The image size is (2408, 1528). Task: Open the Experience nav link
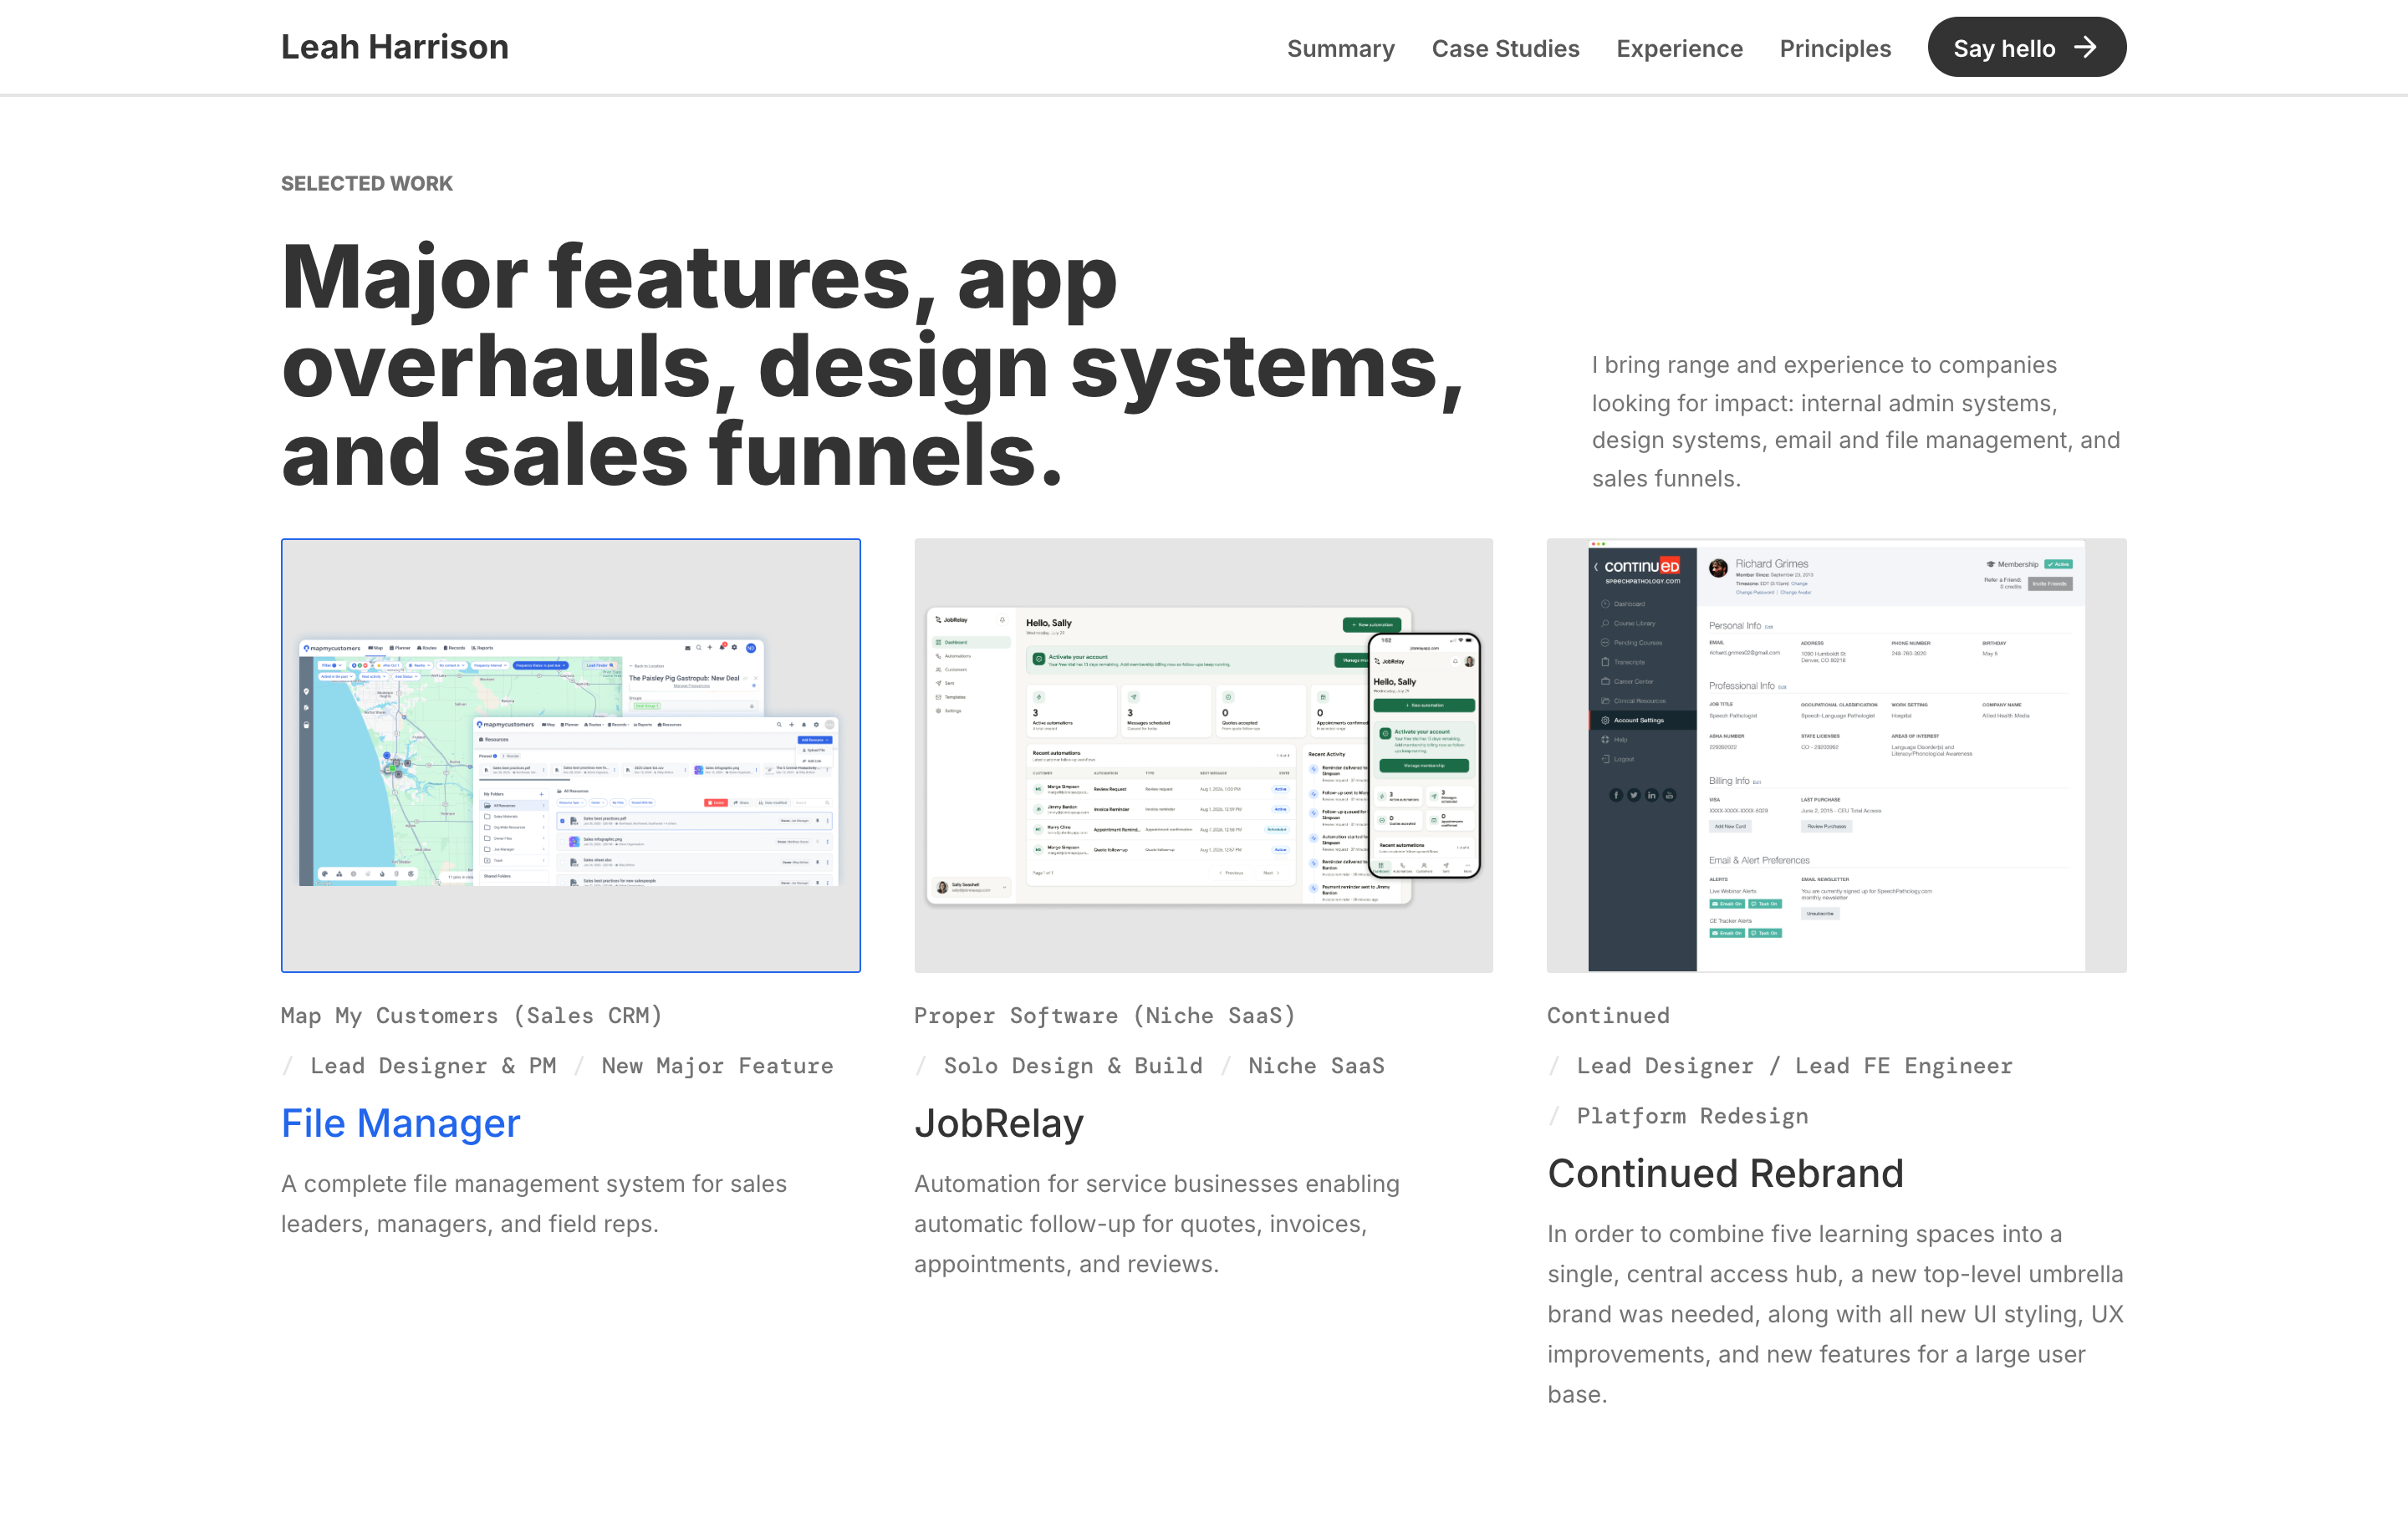coord(1679,48)
